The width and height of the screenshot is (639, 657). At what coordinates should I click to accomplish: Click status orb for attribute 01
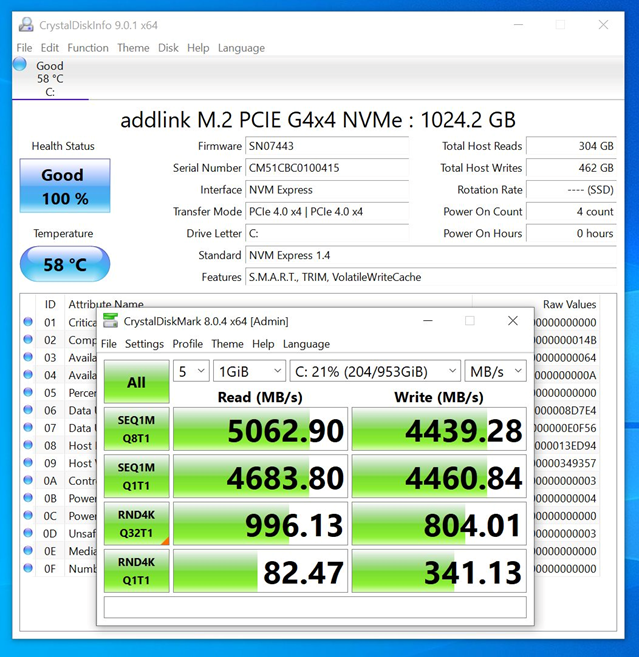28,321
